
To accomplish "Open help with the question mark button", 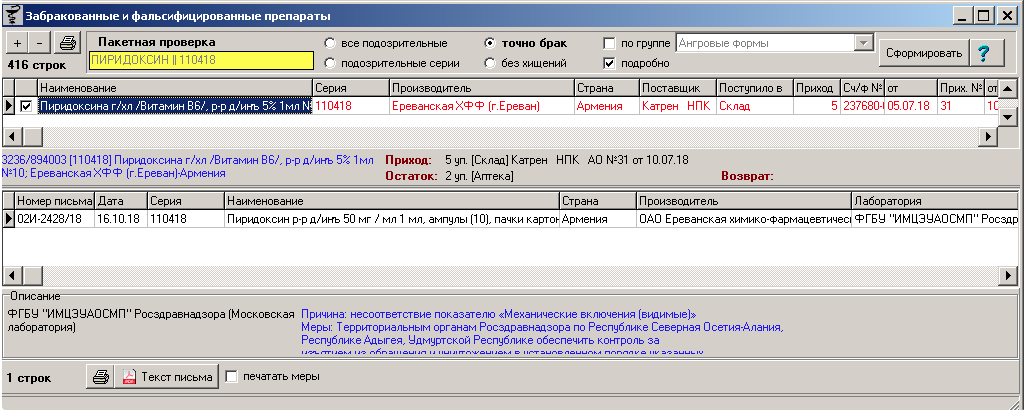I will 986,54.
